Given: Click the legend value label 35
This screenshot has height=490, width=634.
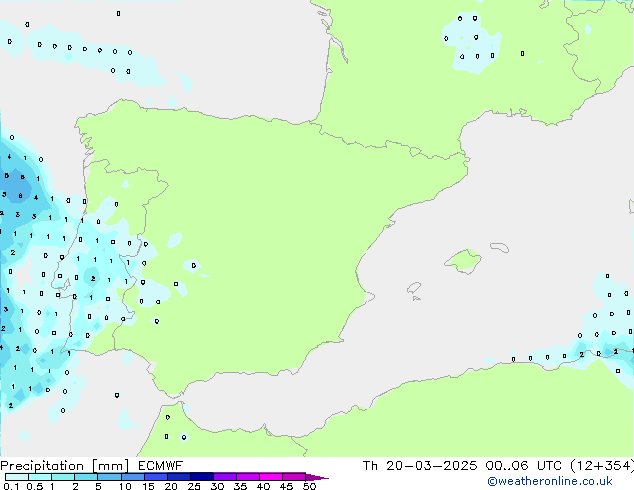Looking at the screenshot, I should coord(240,487).
